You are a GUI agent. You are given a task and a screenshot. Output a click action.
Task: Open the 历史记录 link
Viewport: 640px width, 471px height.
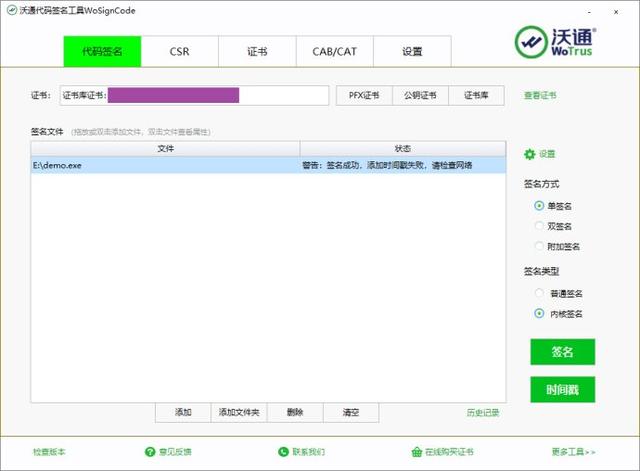click(x=483, y=413)
